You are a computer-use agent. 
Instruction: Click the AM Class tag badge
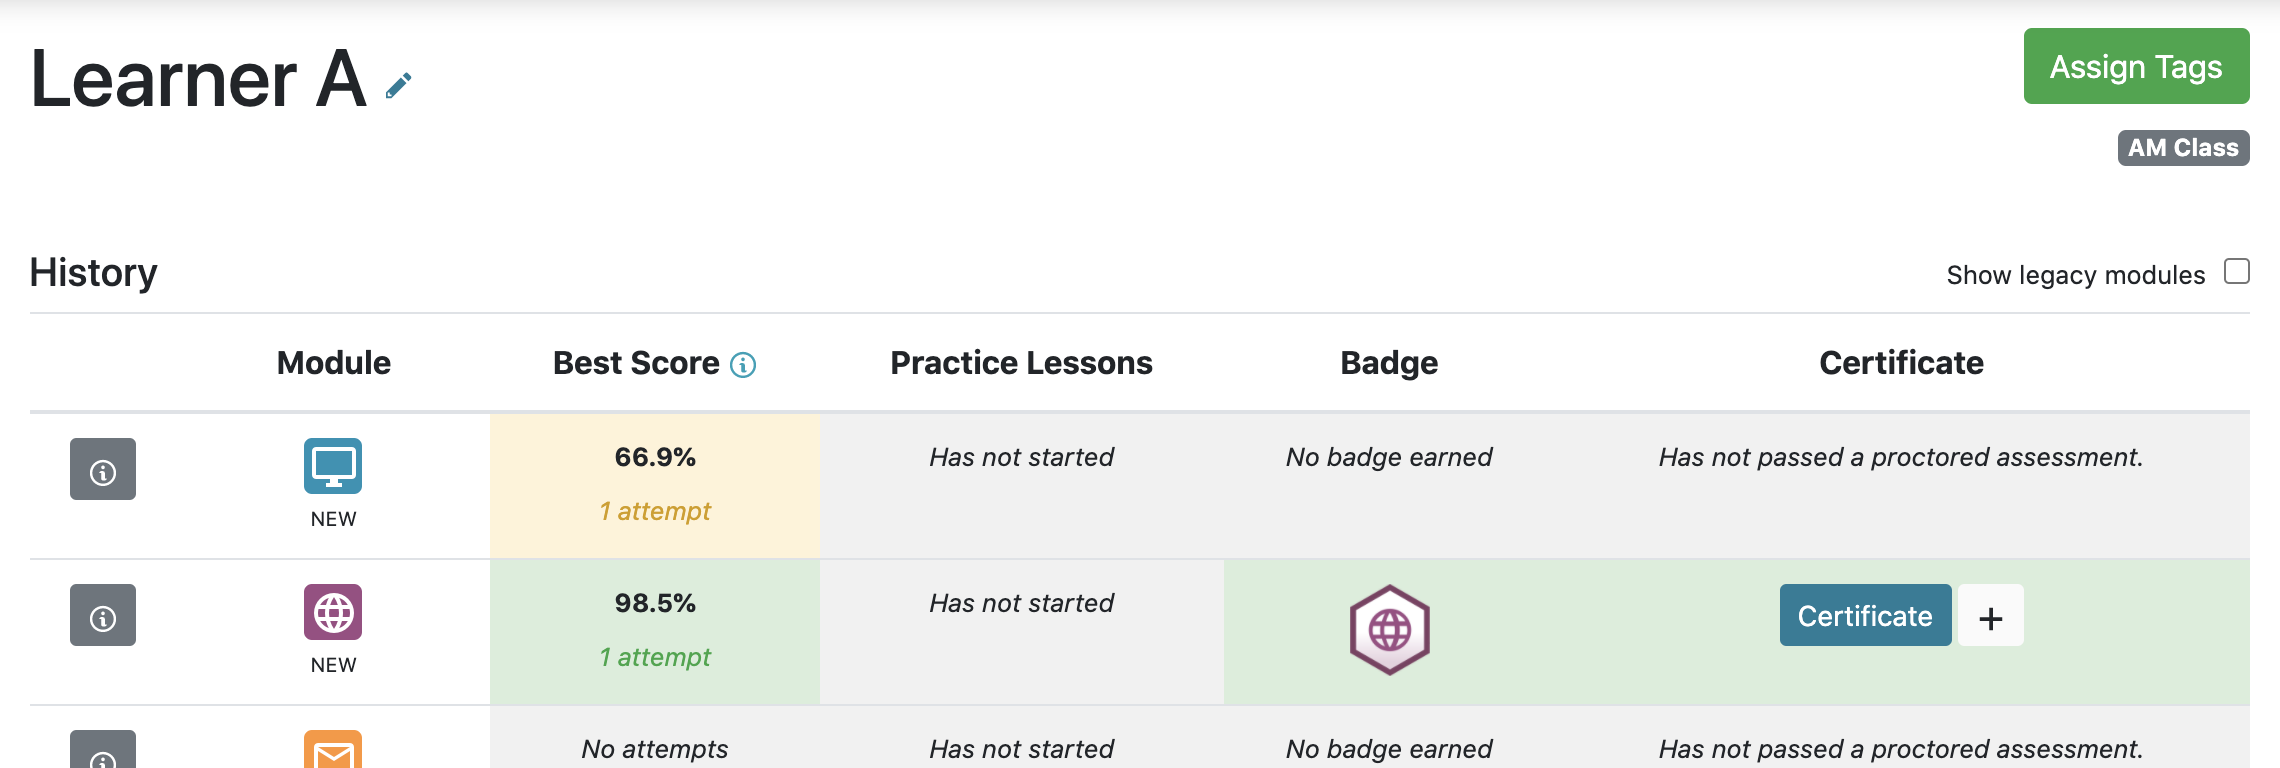click(x=2184, y=148)
